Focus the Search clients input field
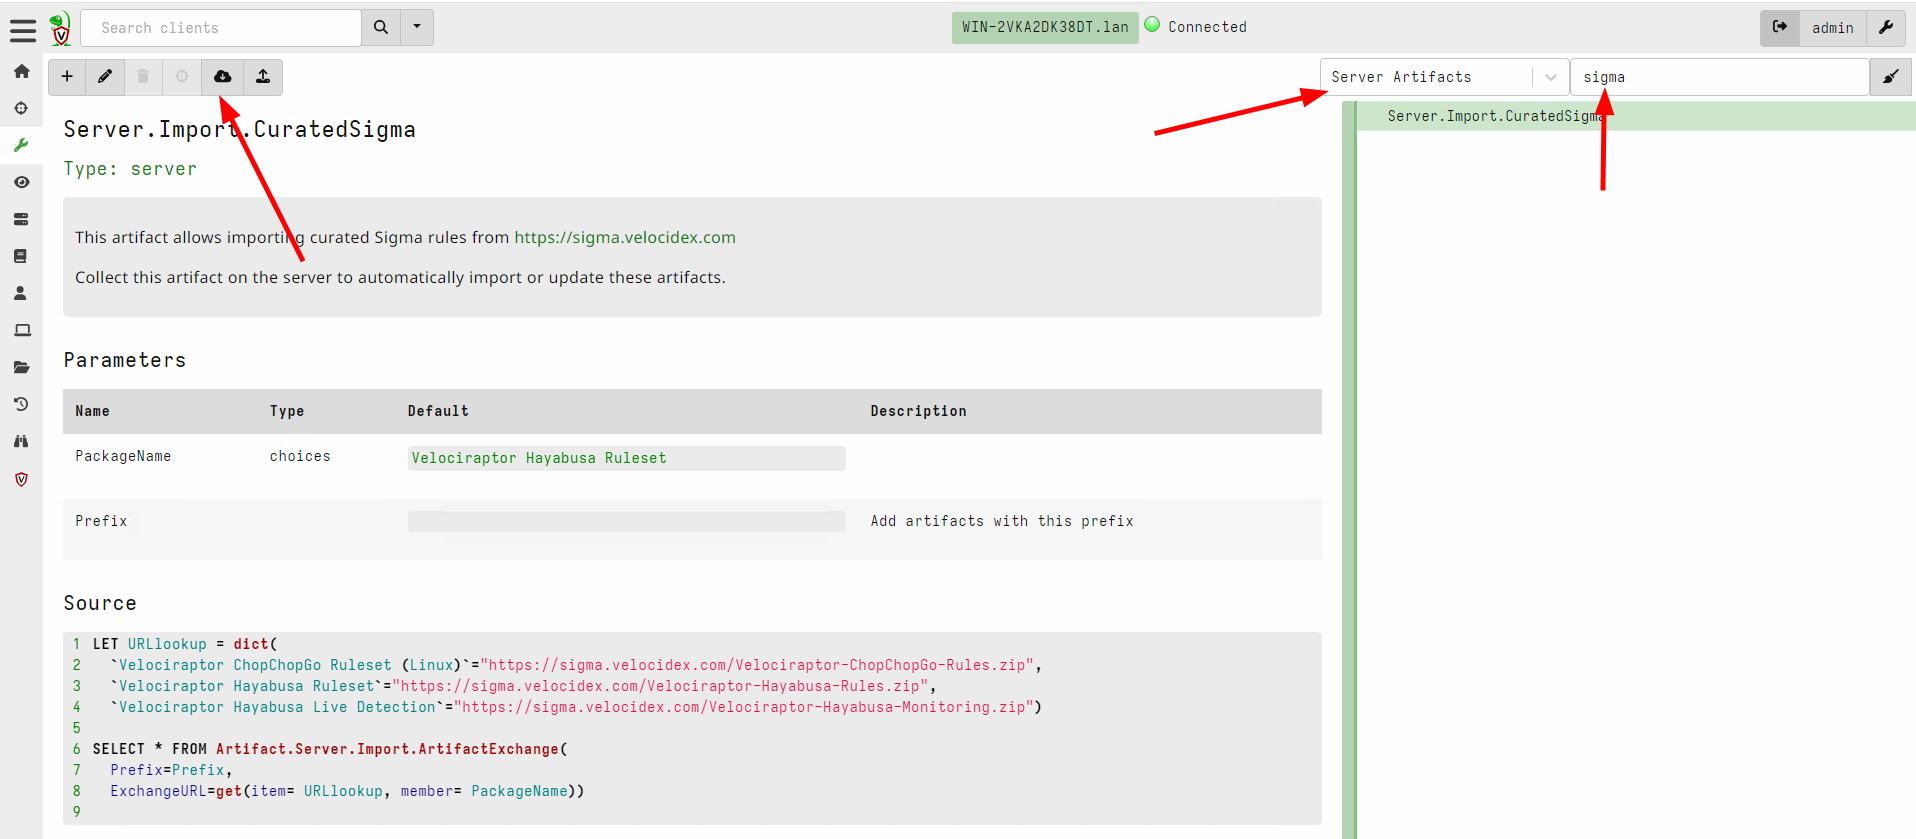The image size is (1916, 839). coord(221,28)
